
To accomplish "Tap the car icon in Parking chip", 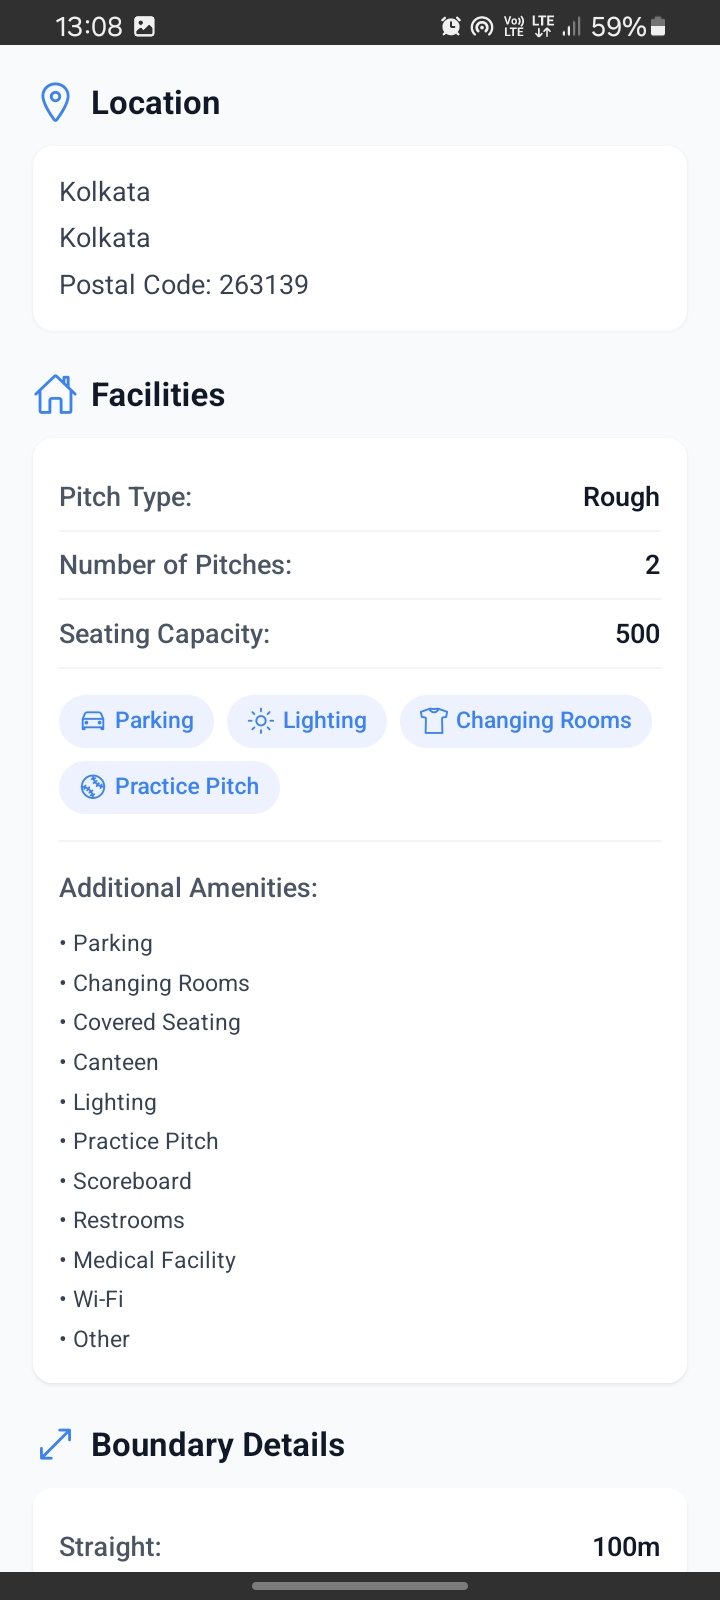I will 92,721.
